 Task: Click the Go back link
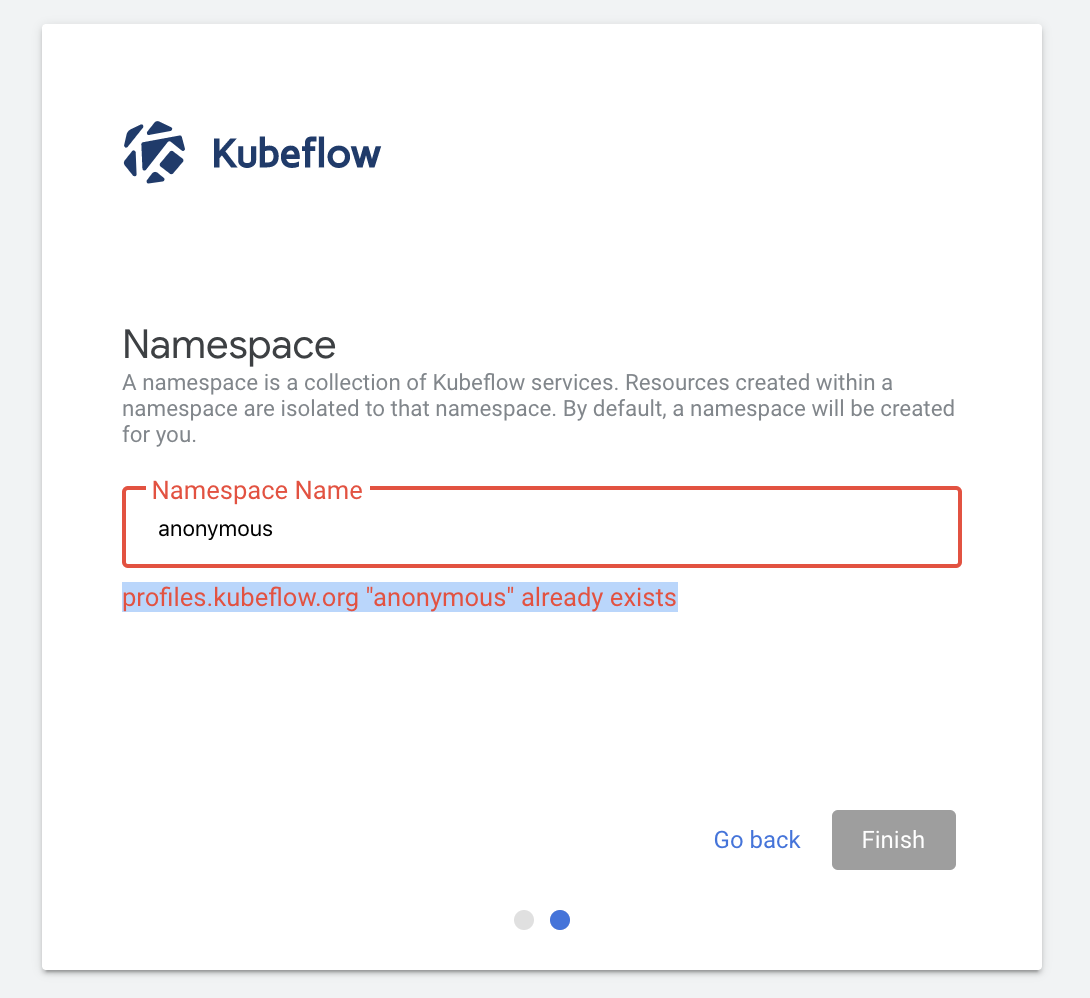click(x=756, y=840)
